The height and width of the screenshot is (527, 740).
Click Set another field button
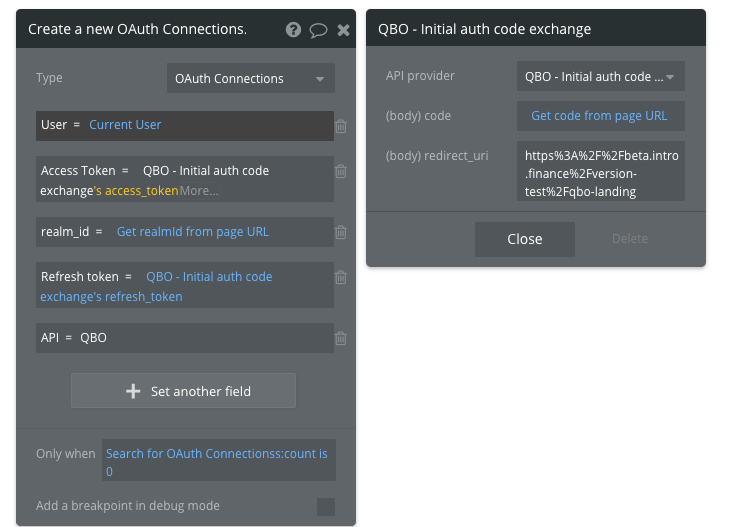[x=183, y=391]
